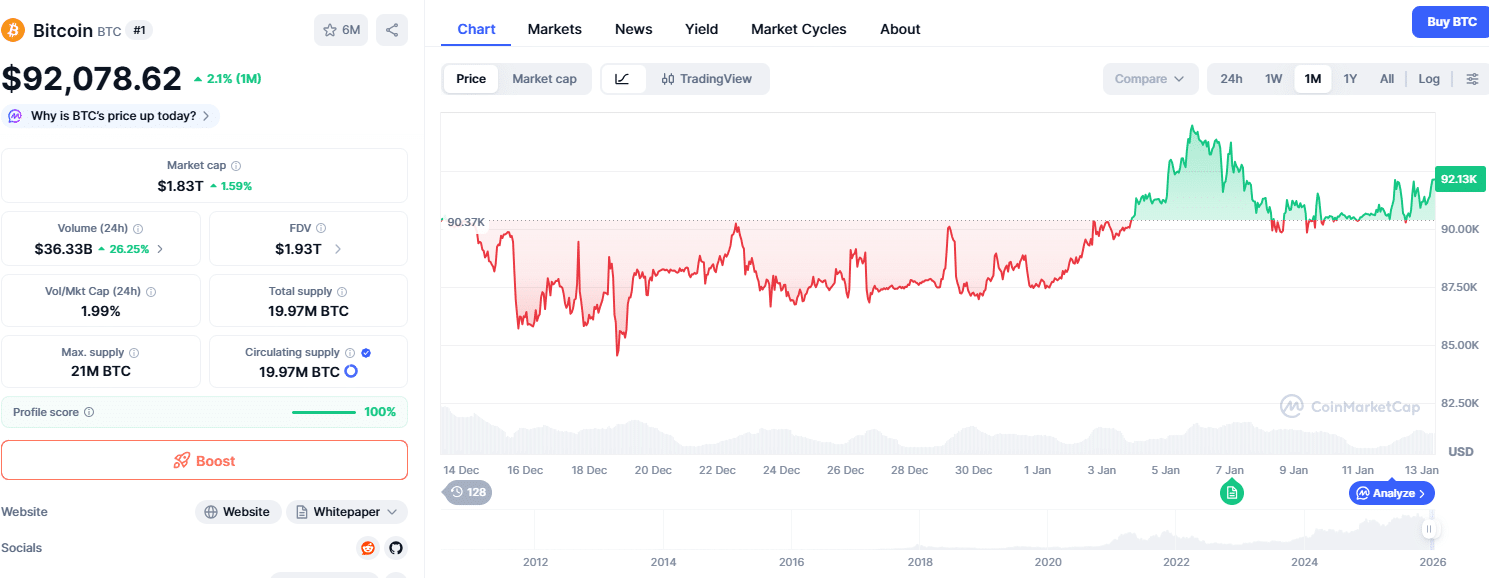The height and width of the screenshot is (578, 1489).
Task: Open the GitHub social icon
Action: click(395, 548)
